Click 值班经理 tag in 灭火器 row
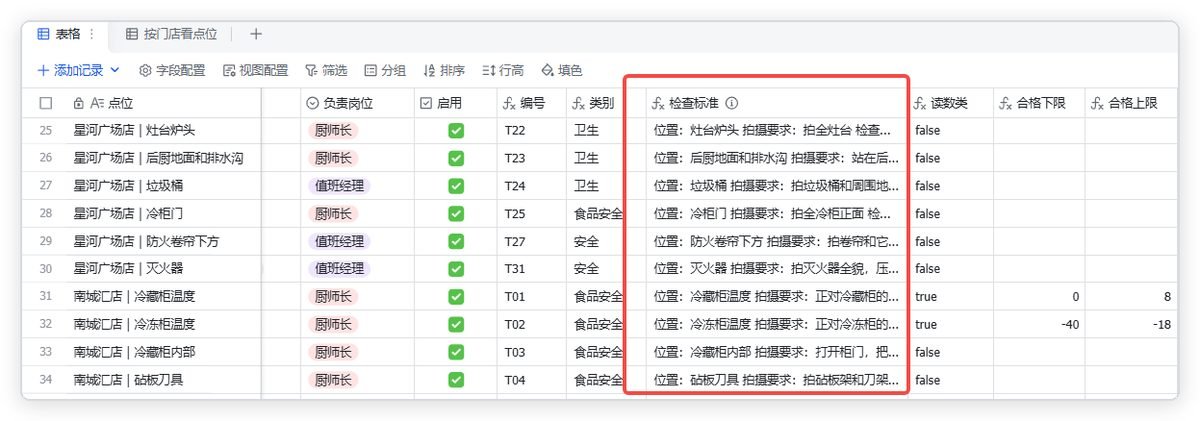 point(339,268)
